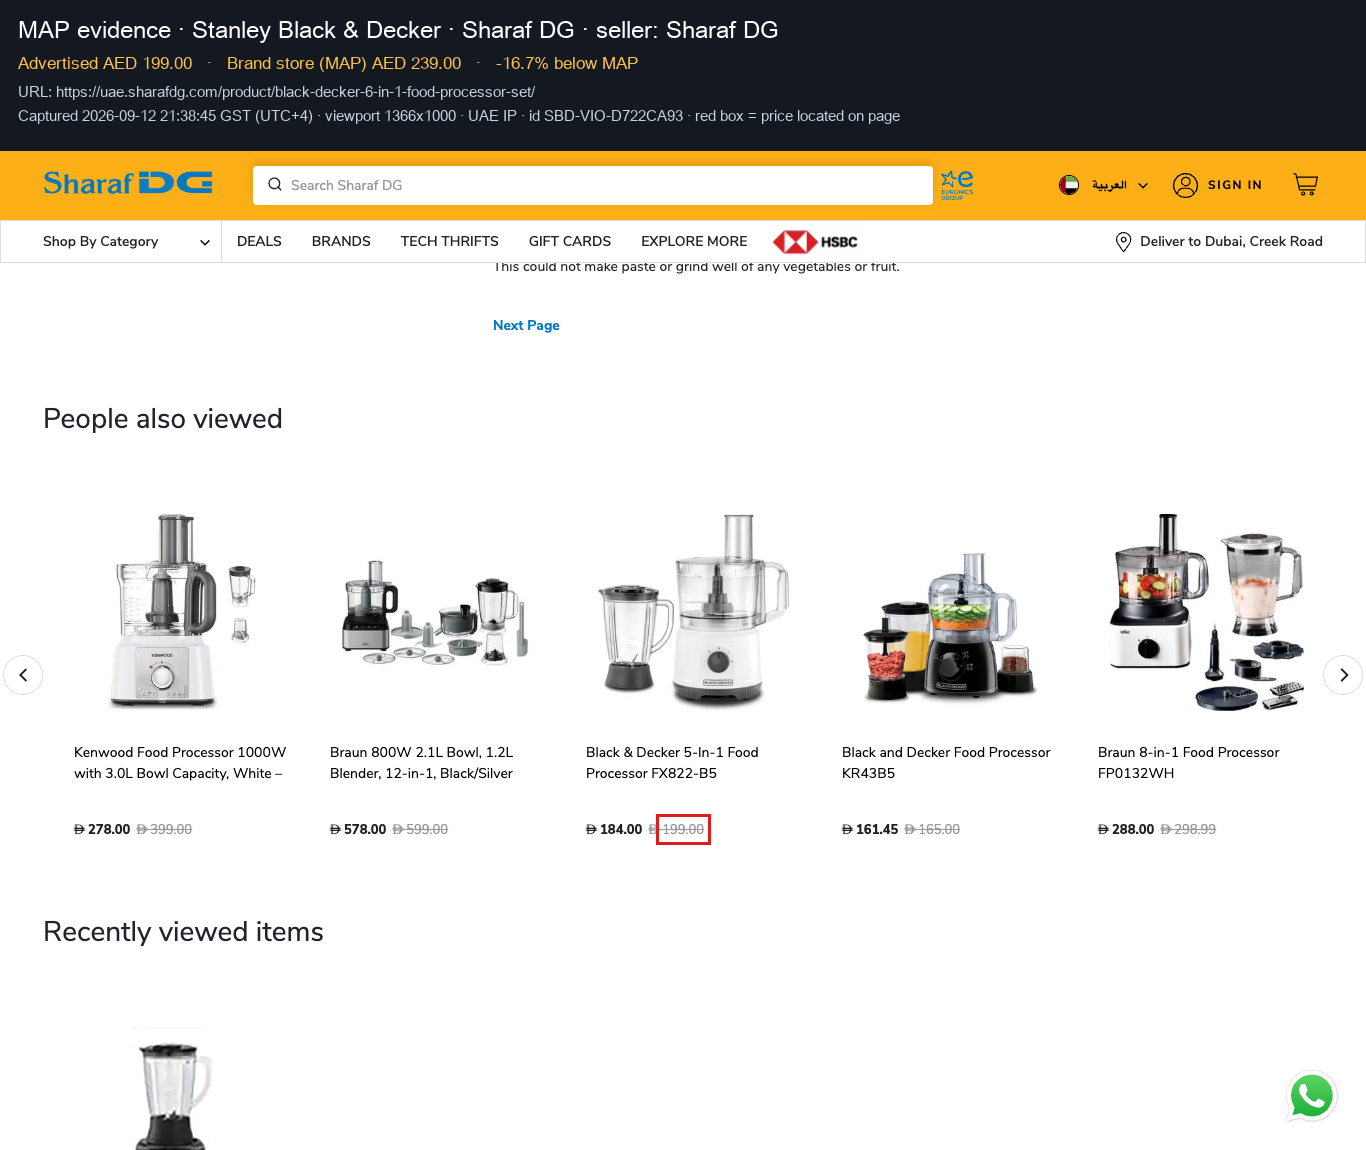Click the struck-through 399.00 price
The image size is (1366, 1150).
pyautogui.click(x=164, y=829)
